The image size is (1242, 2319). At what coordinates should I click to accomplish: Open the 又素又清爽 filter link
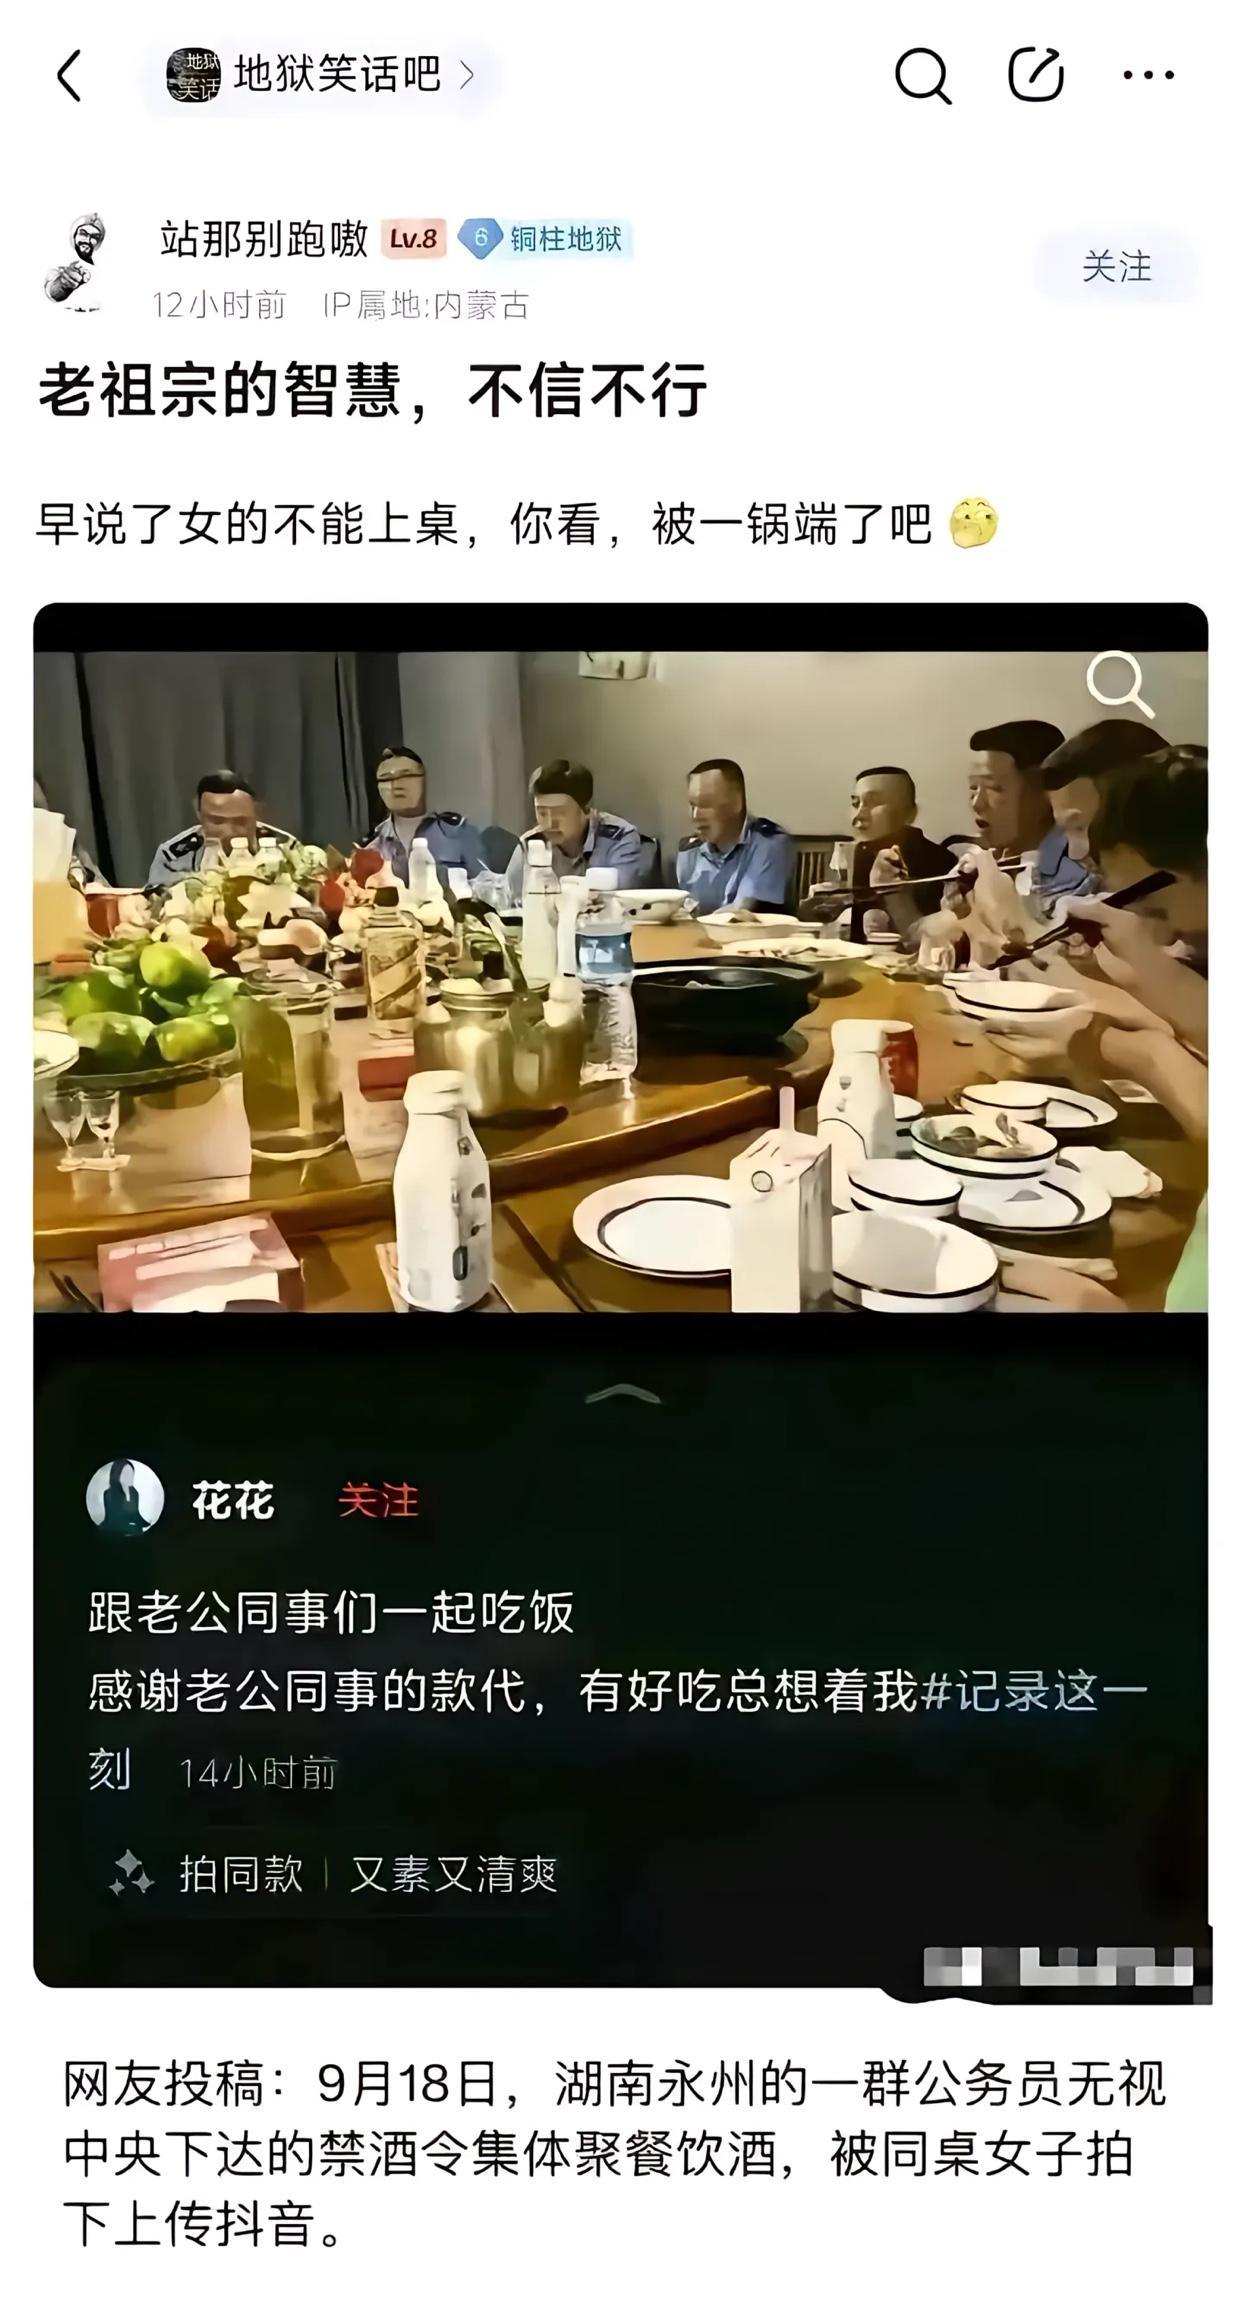click(x=452, y=1874)
